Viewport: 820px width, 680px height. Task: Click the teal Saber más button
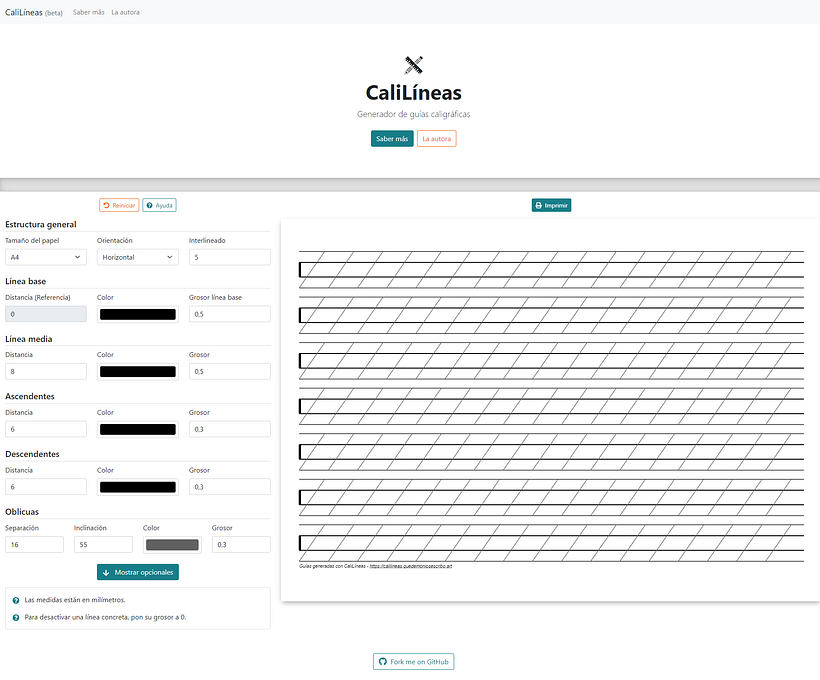tap(391, 139)
